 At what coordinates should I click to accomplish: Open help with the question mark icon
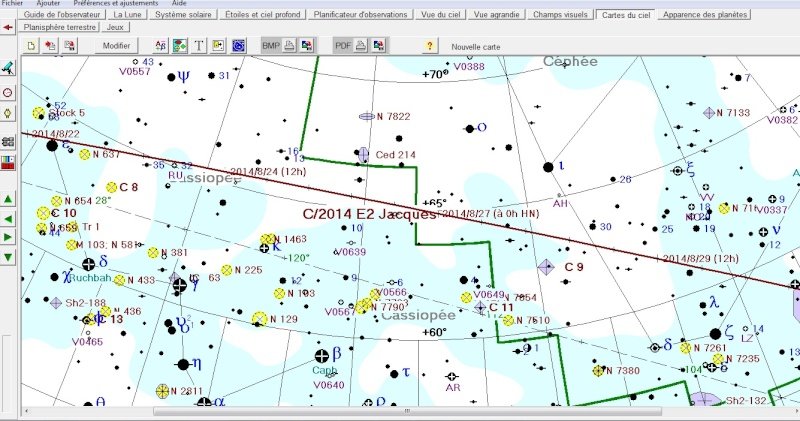click(430, 46)
